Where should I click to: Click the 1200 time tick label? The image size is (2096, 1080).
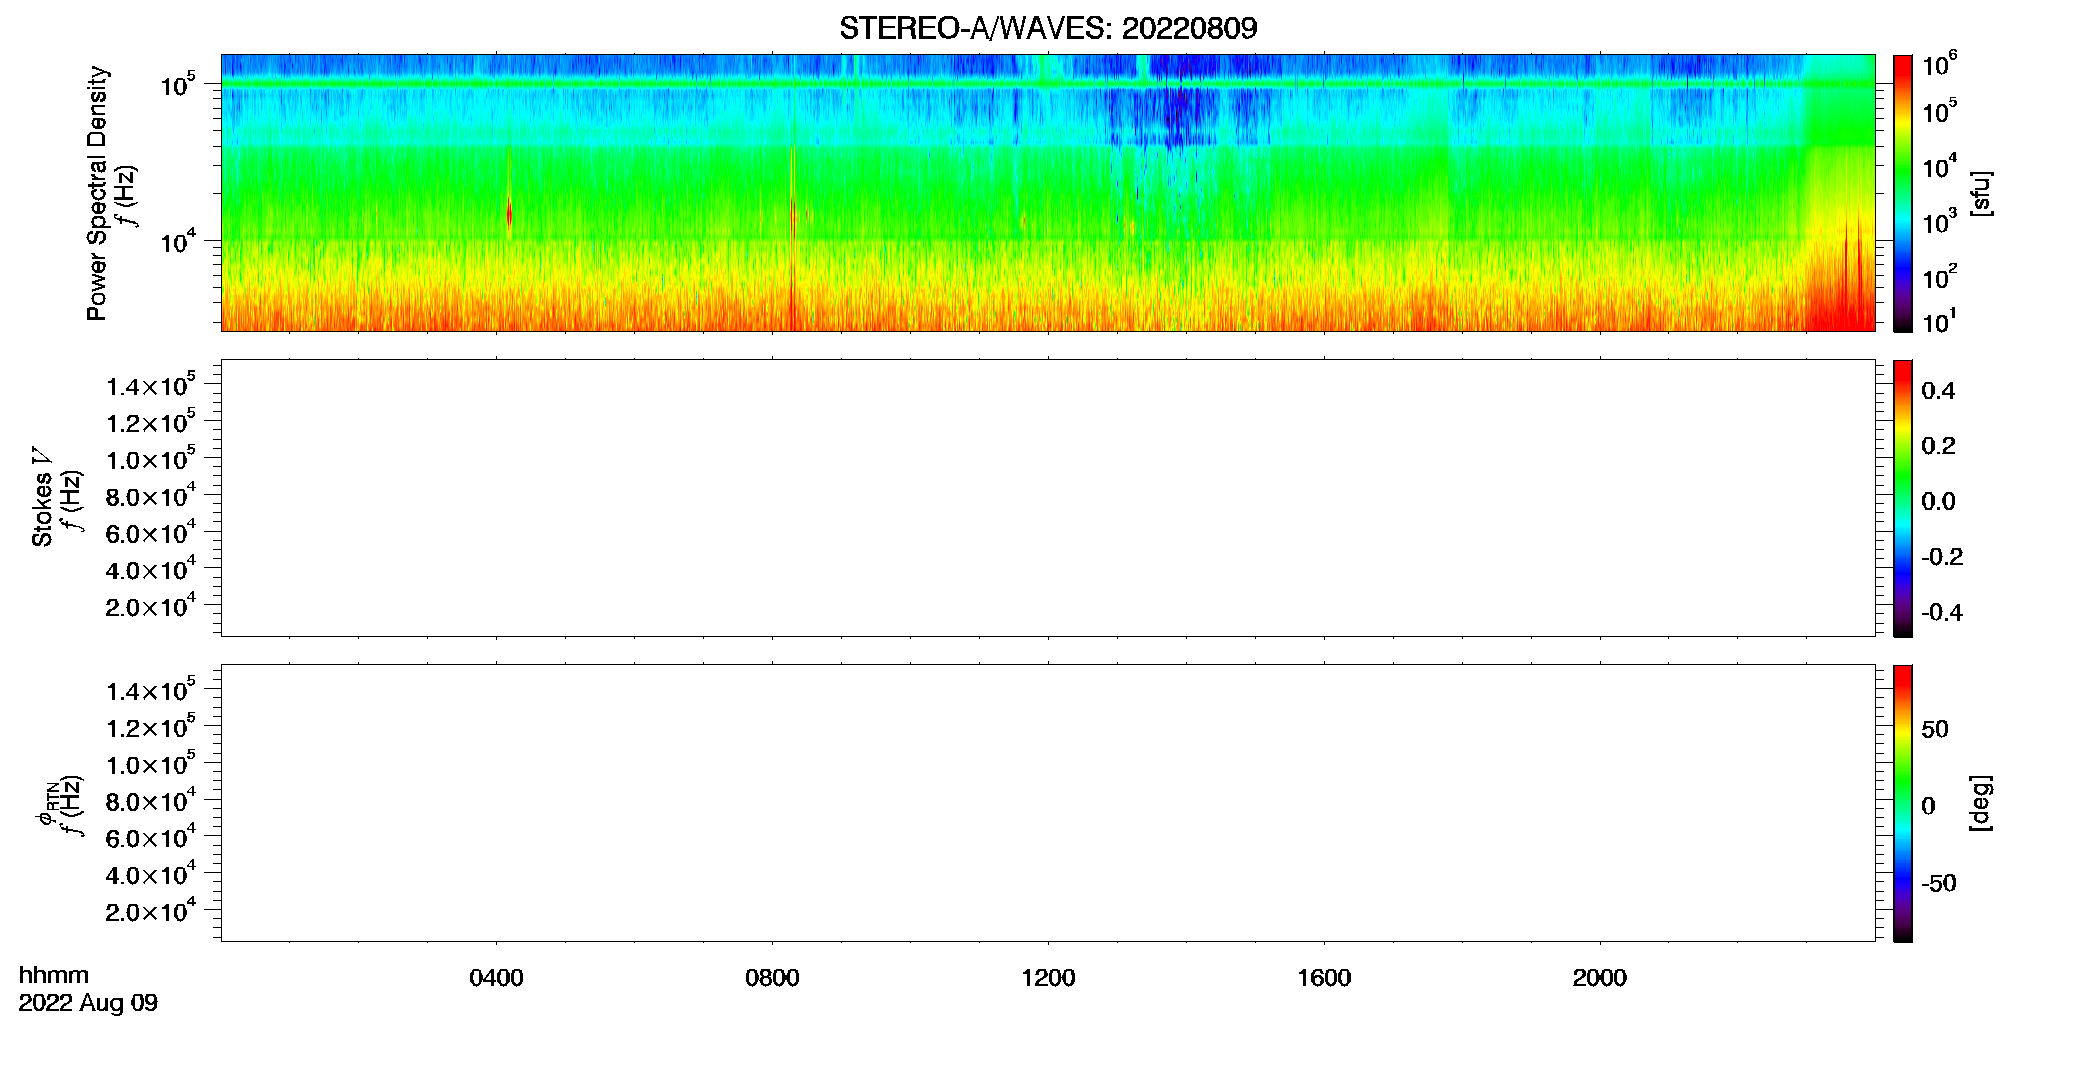(1048, 978)
